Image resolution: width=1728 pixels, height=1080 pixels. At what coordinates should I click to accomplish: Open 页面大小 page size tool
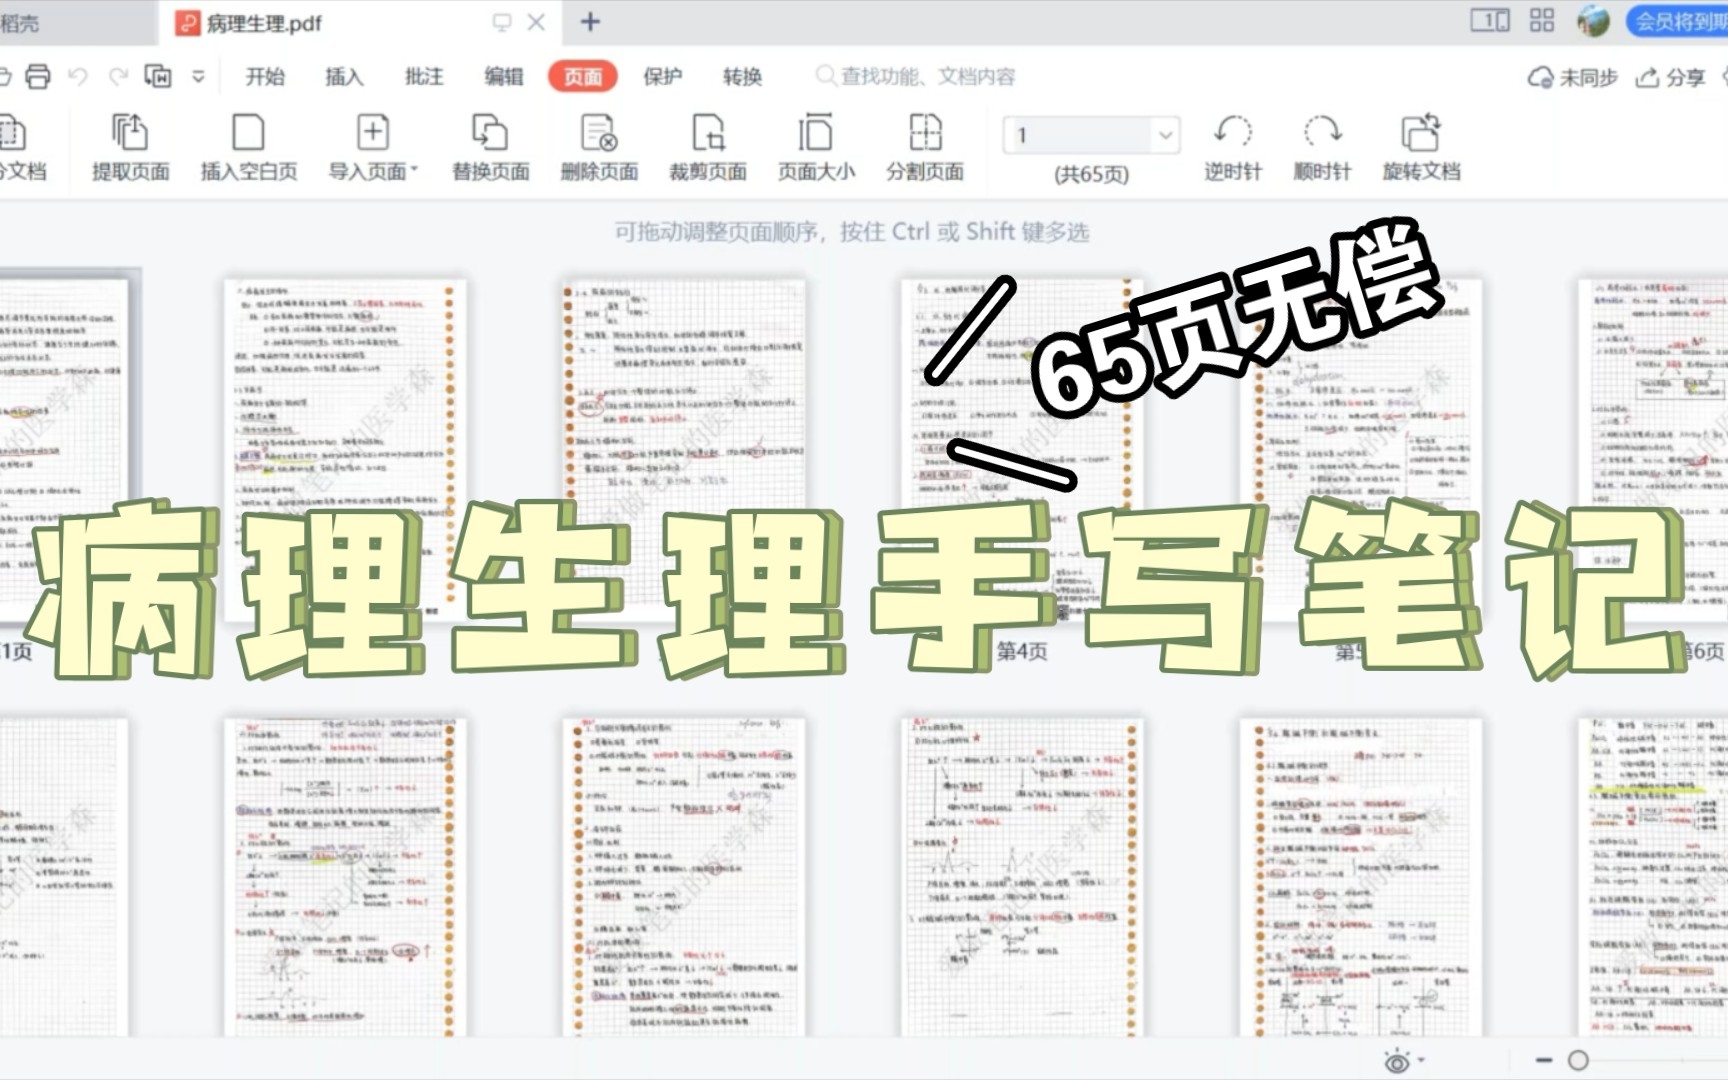pyautogui.click(x=816, y=148)
